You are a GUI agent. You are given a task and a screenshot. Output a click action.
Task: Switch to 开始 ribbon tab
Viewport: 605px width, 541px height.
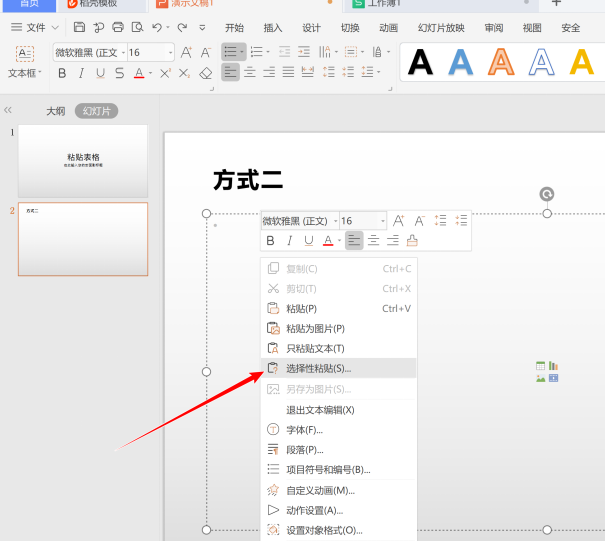point(234,28)
